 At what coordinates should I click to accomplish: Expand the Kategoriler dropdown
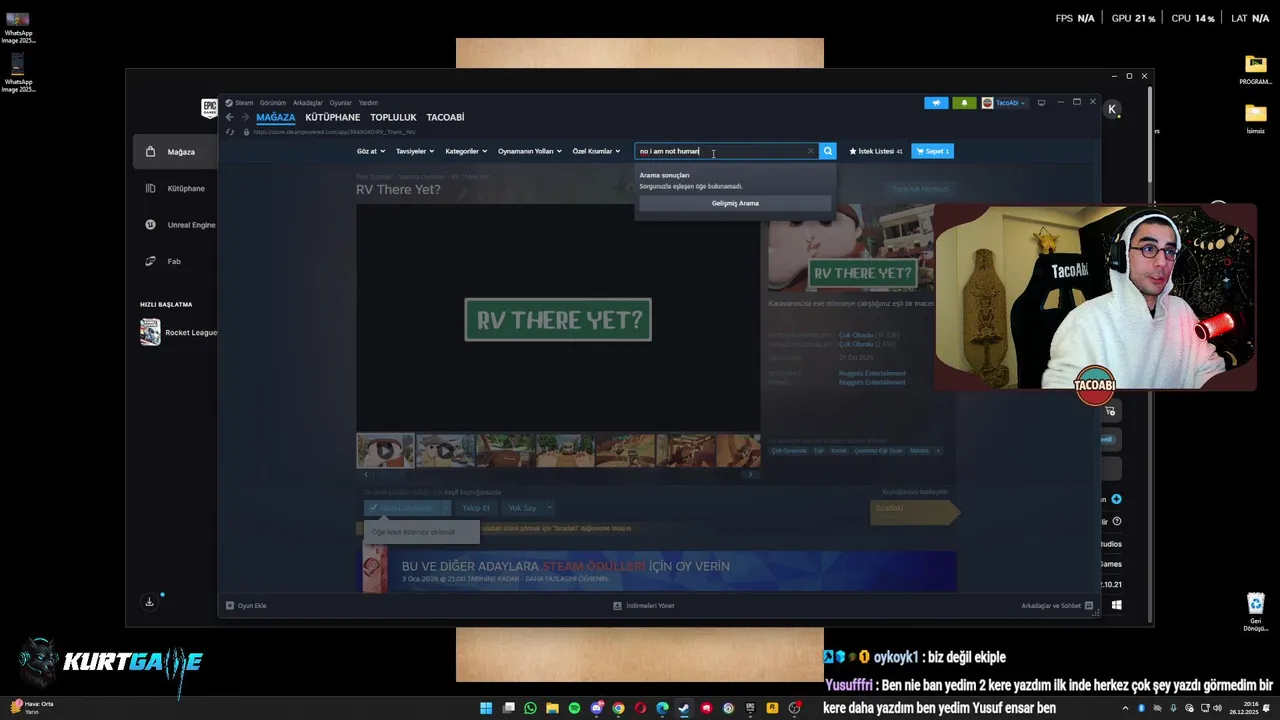point(466,151)
